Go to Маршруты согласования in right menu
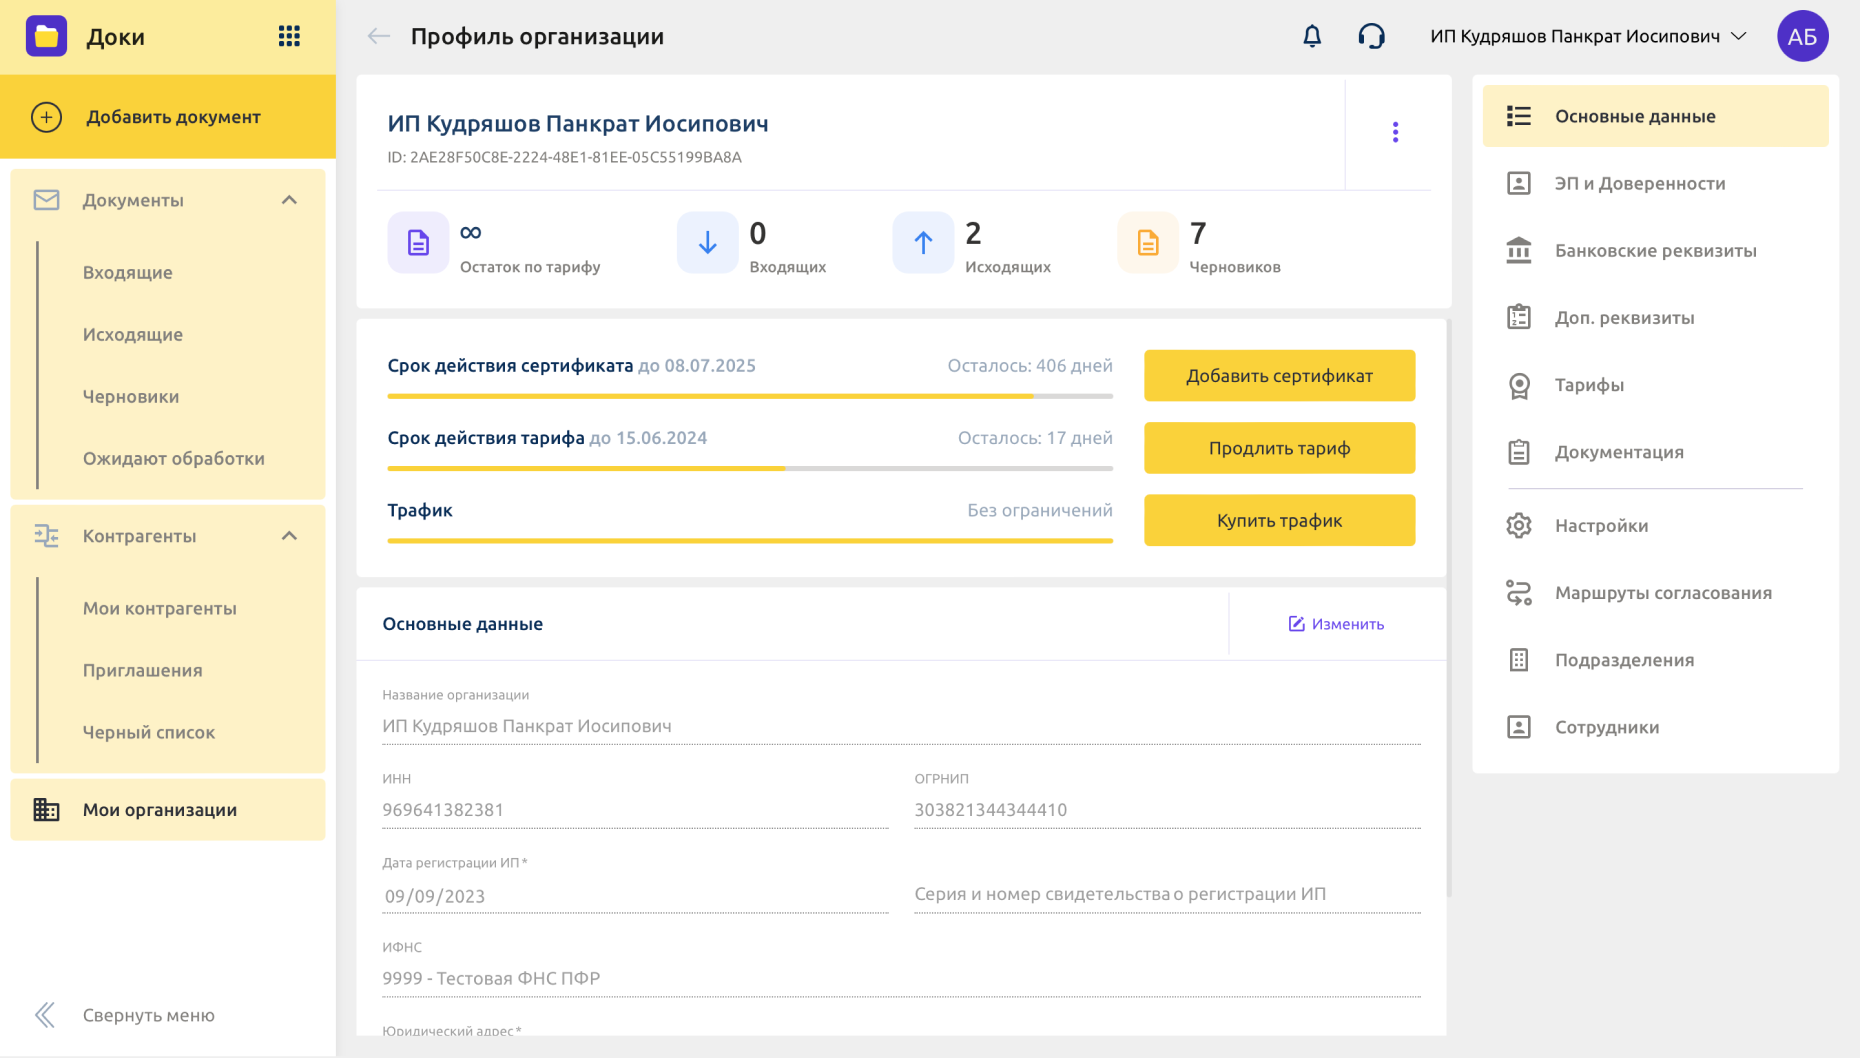1860x1058 pixels. [1662, 593]
